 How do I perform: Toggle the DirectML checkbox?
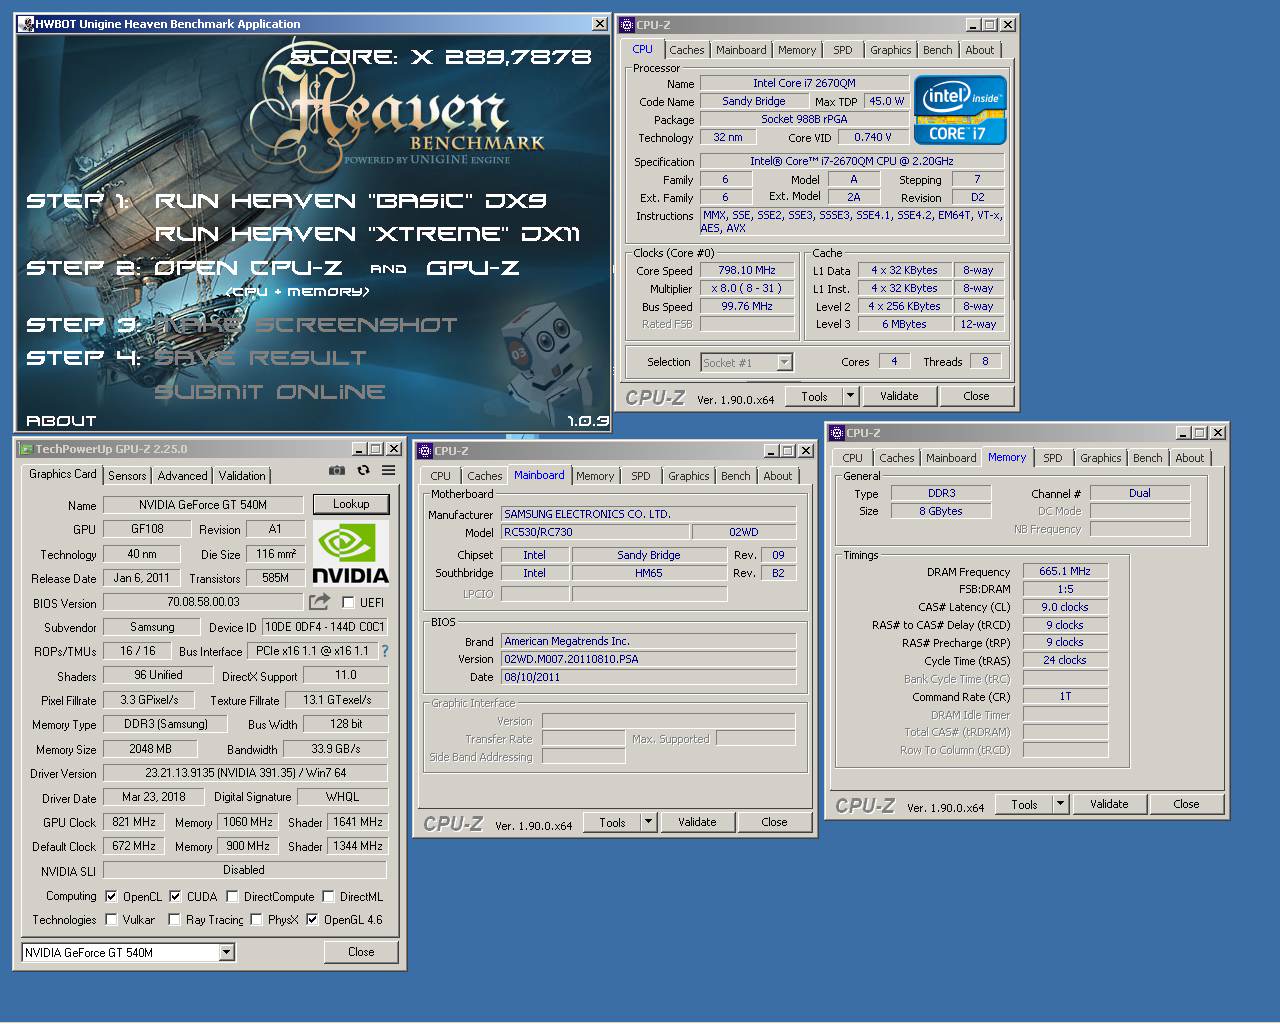(328, 896)
